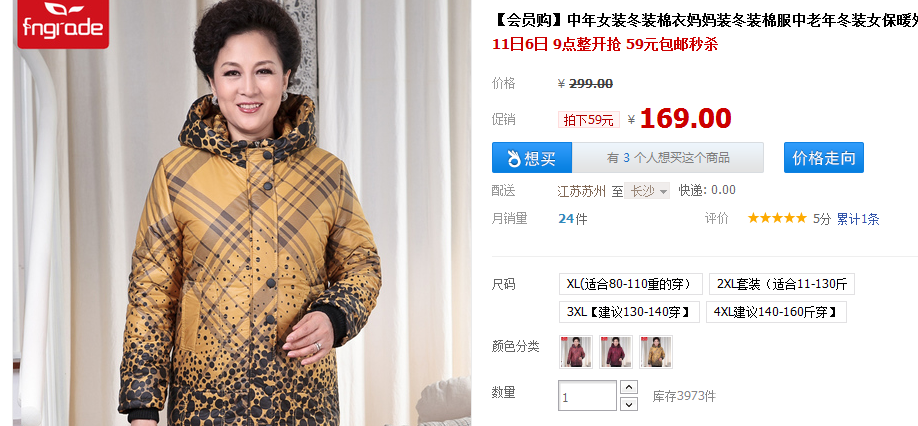
Task: Select size 3XL【建议130-140穿】
Action: coord(629,312)
